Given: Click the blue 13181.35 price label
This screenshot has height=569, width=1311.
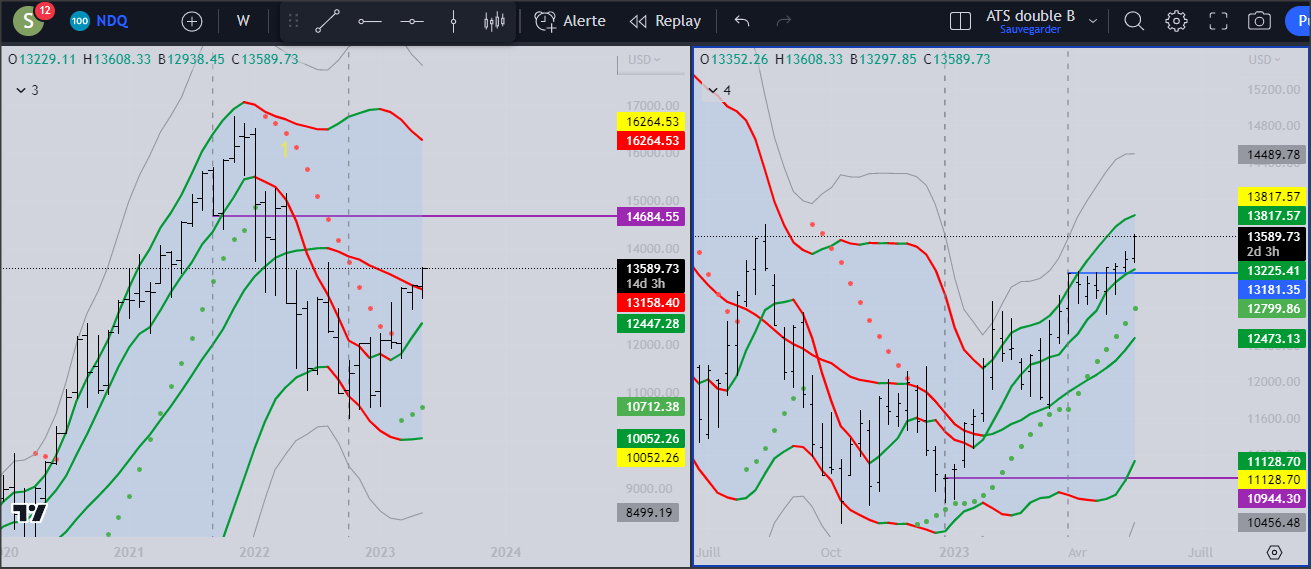Looking at the screenshot, I should (x=1271, y=289).
